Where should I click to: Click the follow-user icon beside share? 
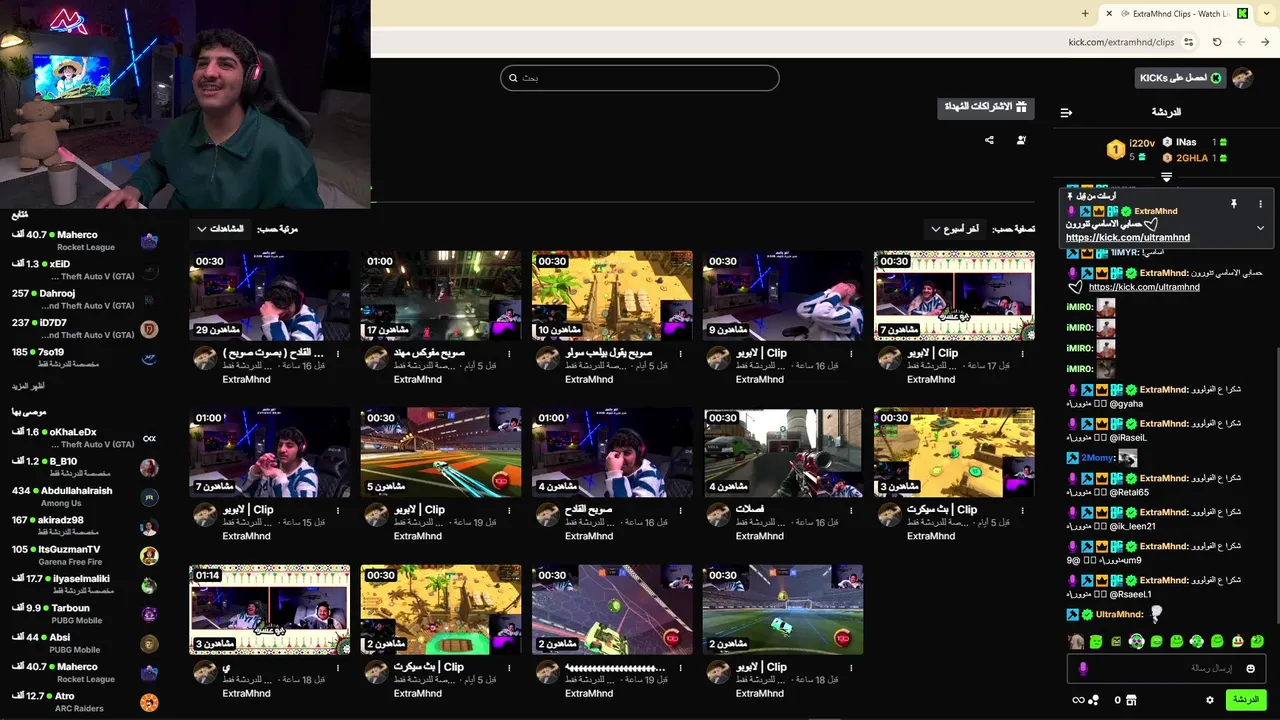tap(1021, 140)
